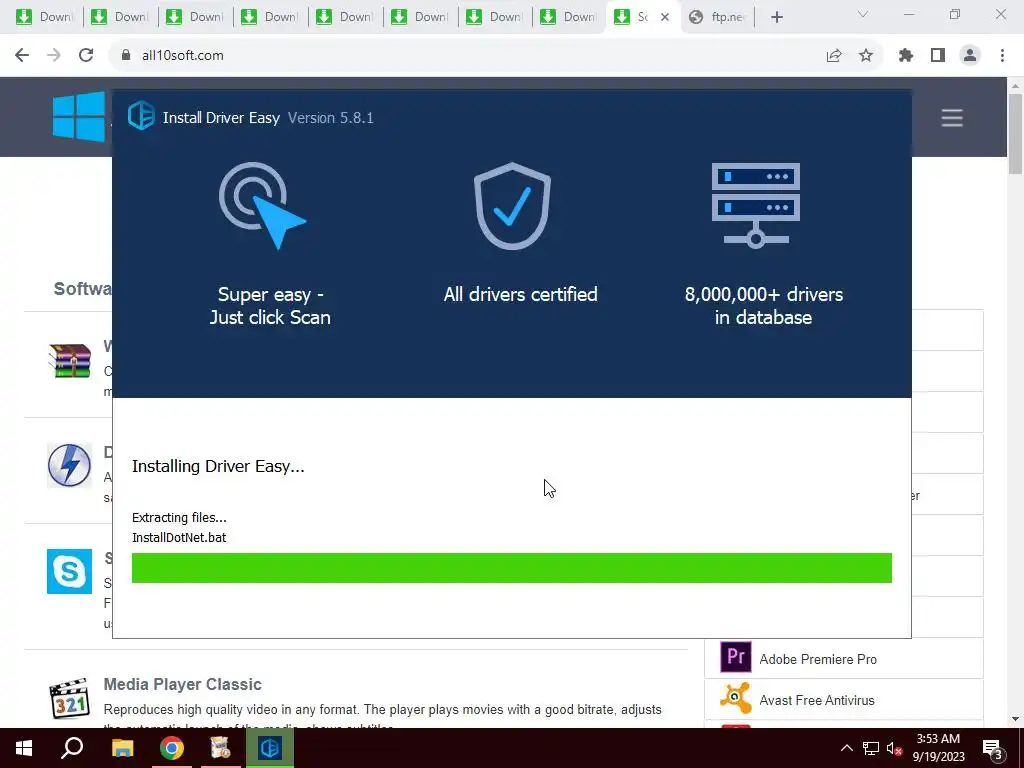Screen dimensions: 1024x768
Task: Click the 'Installing Driver Easy...' status text
Action: [218, 466]
